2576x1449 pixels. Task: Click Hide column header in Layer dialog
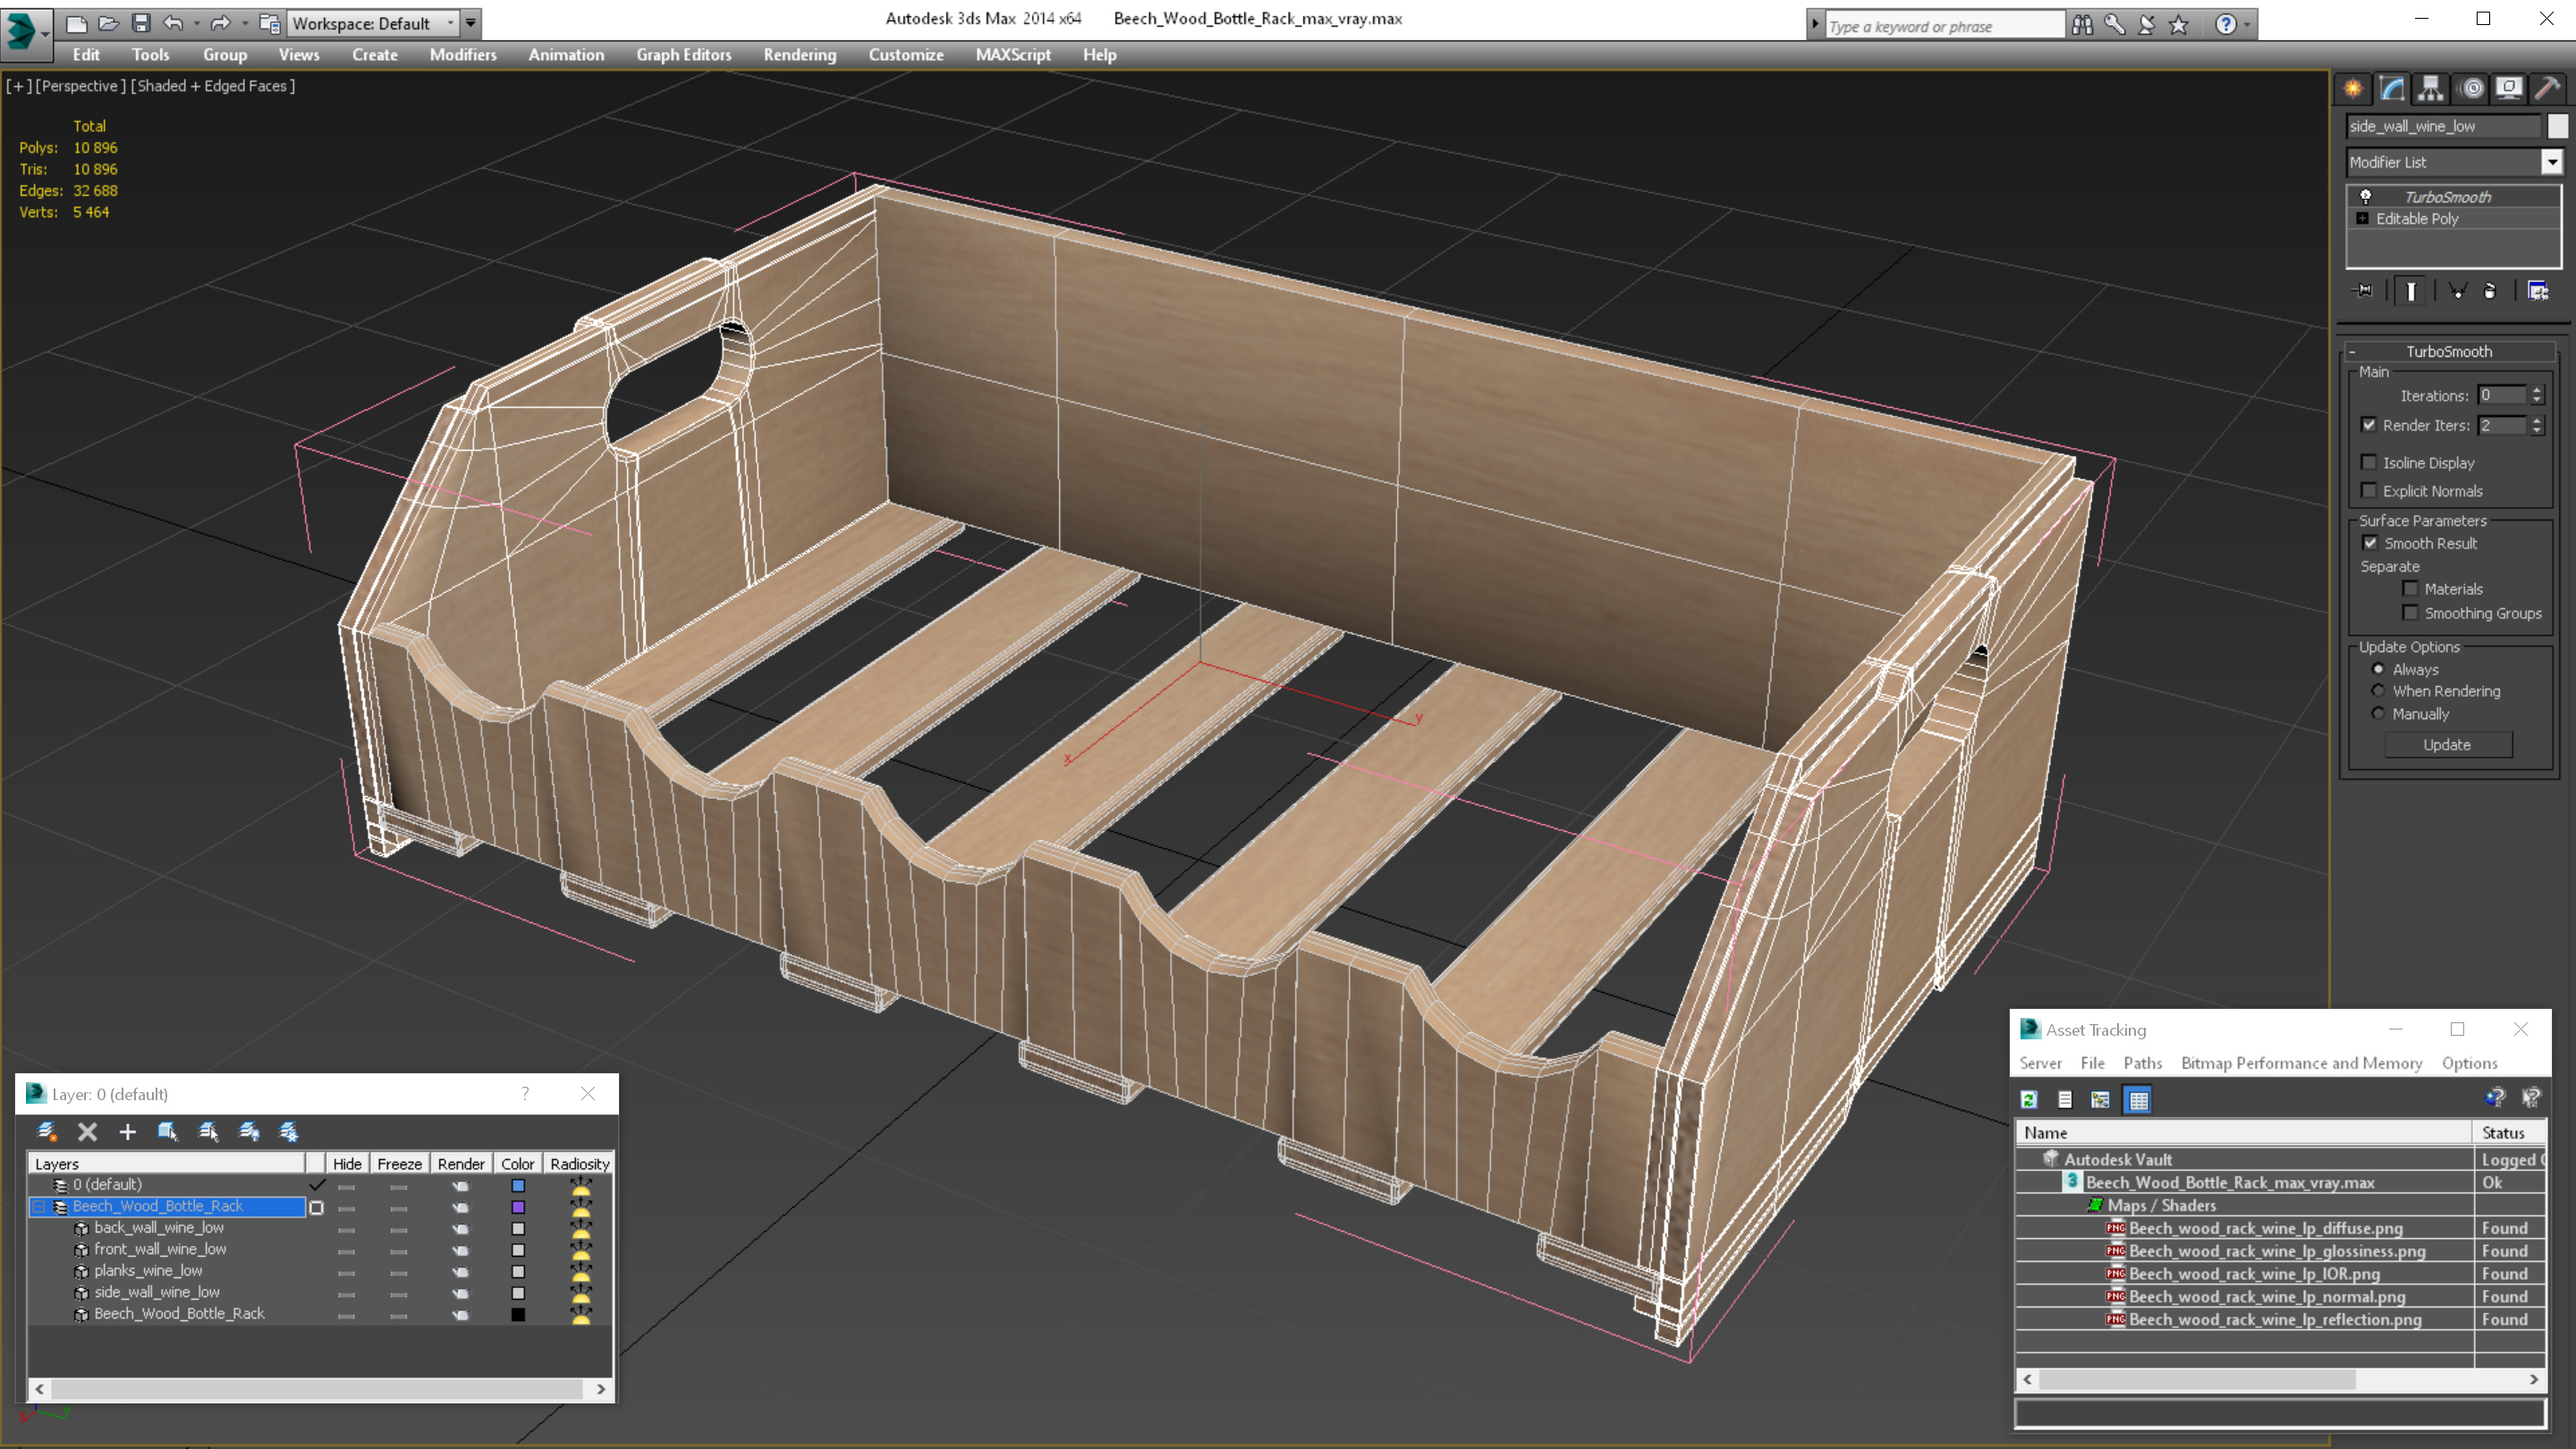coord(347,1163)
